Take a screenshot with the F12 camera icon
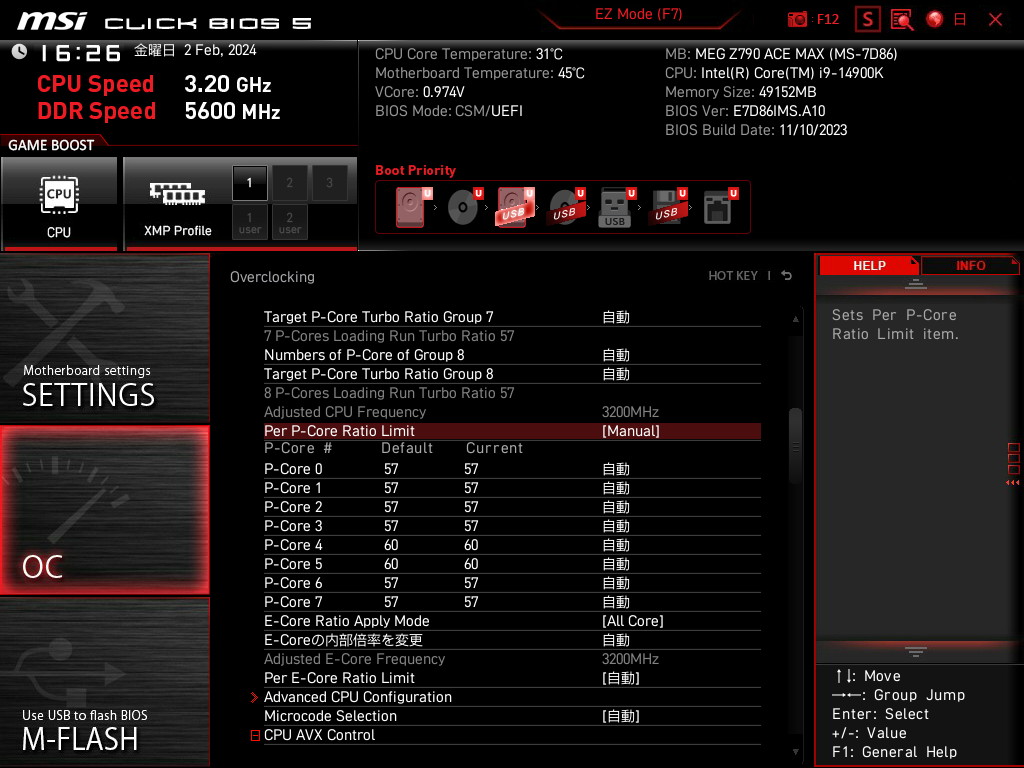This screenshot has height=768, width=1024. tap(797, 20)
